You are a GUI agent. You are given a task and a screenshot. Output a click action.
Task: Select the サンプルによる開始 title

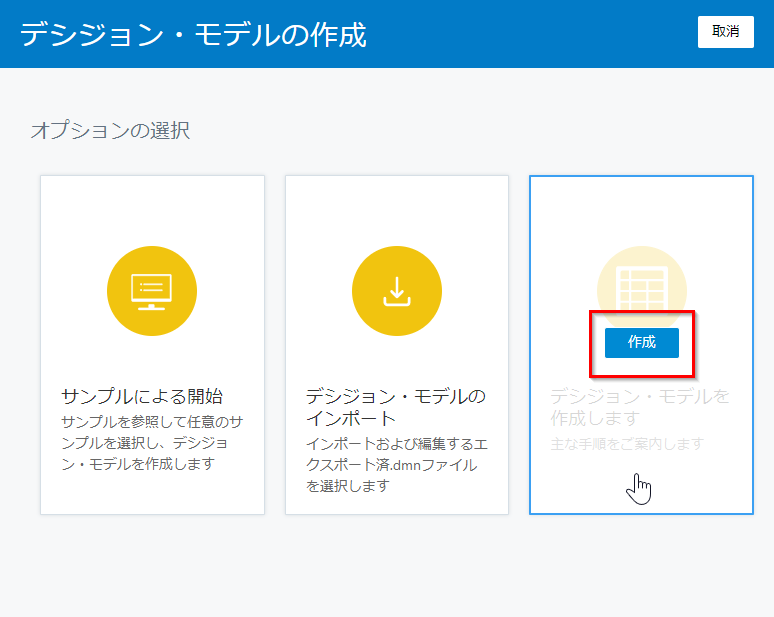(141, 396)
